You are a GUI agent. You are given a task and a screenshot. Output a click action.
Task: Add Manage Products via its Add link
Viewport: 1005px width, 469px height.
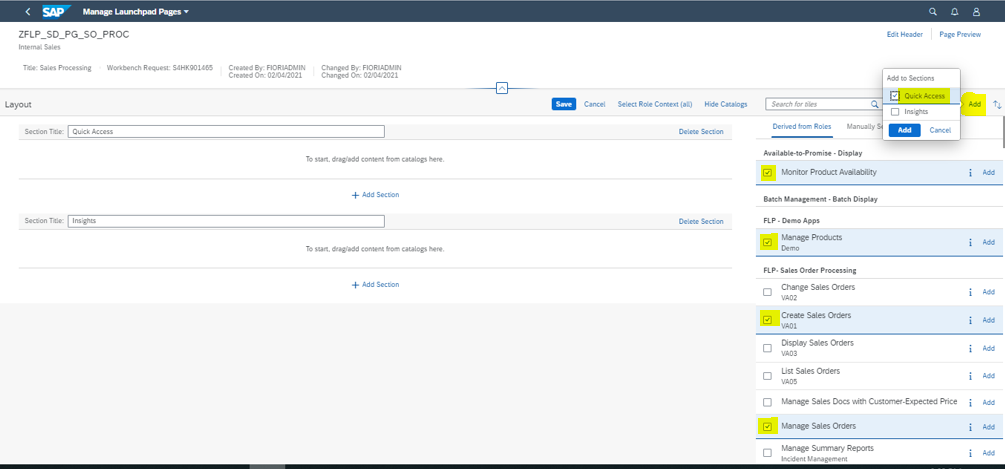(989, 242)
